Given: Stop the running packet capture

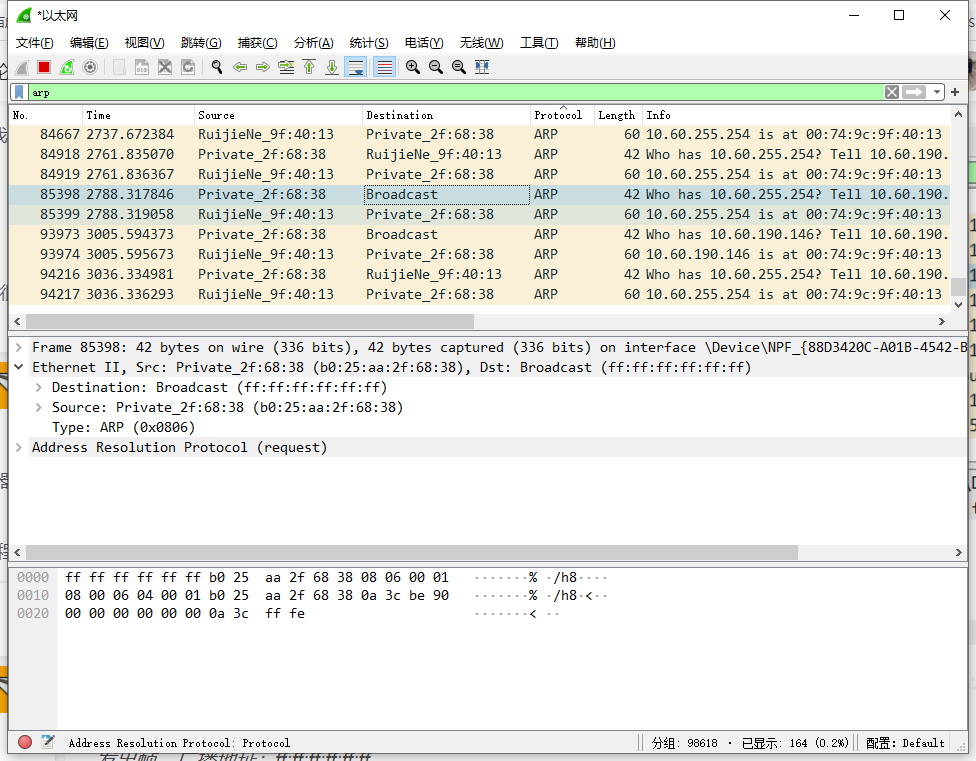Looking at the screenshot, I should pyautogui.click(x=44, y=67).
